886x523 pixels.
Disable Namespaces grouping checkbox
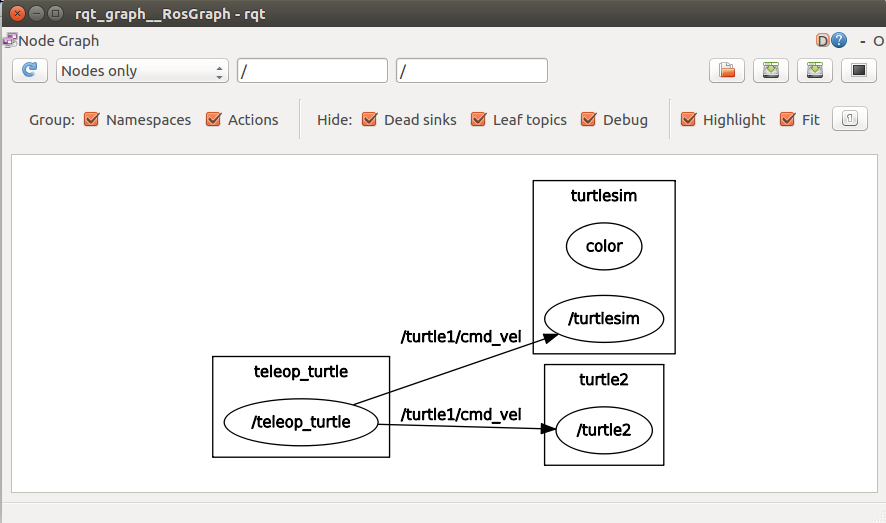[92, 120]
